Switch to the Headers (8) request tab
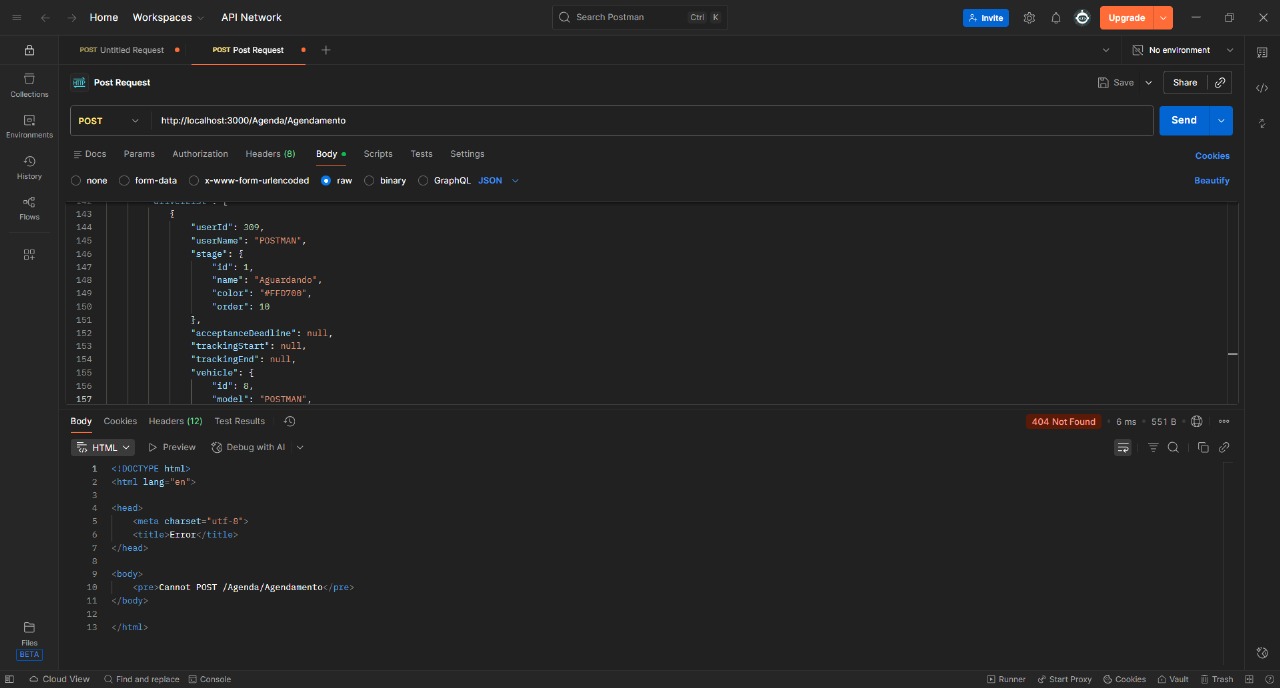The image size is (1280, 688). [270, 154]
